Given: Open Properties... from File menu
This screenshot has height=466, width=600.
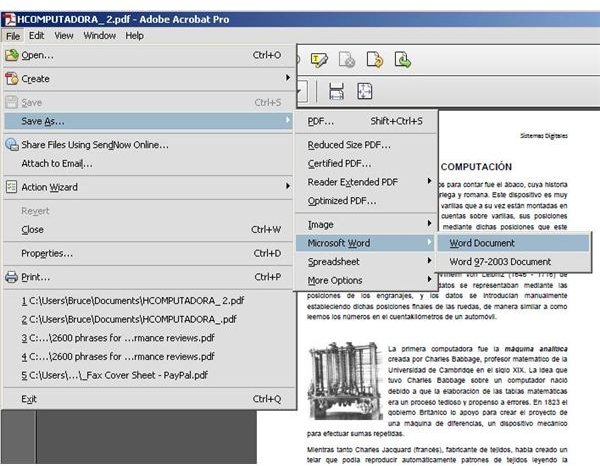Looking at the screenshot, I should (148, 253).
